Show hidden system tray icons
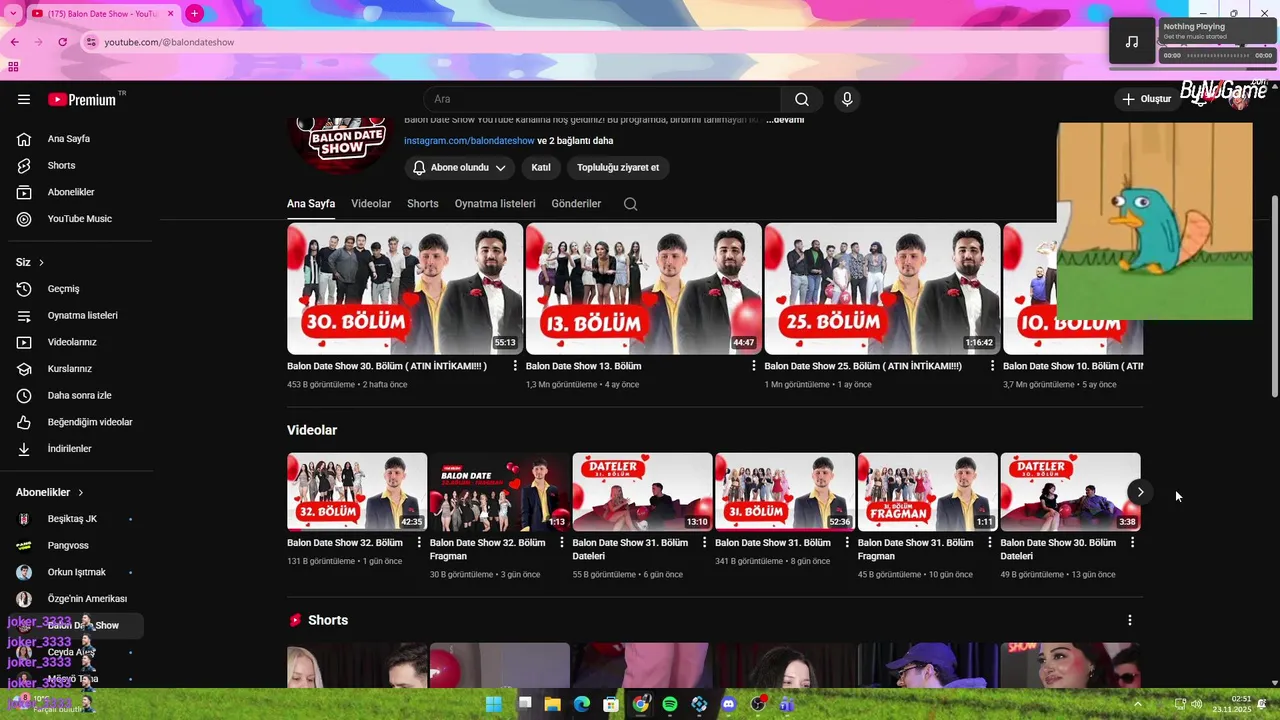This screenshot has height=720, width=1280. coord(1137,704)
